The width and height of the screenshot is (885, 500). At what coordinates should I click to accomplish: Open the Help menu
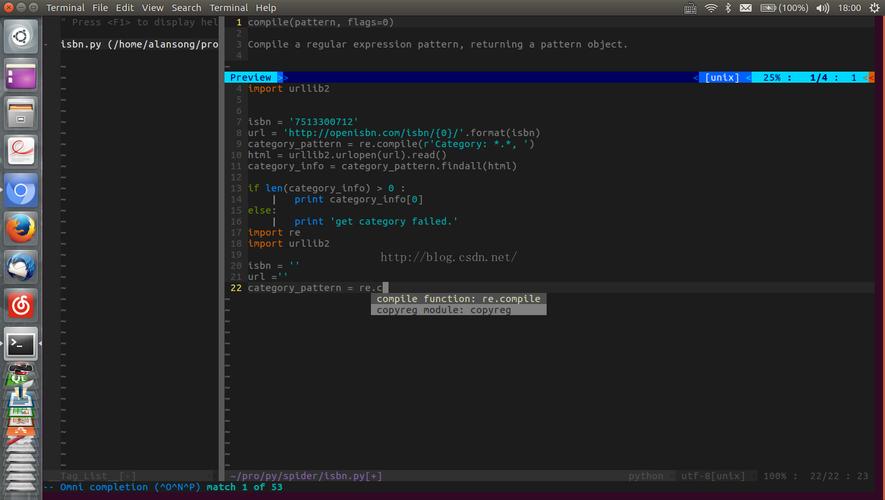(266, 8)
